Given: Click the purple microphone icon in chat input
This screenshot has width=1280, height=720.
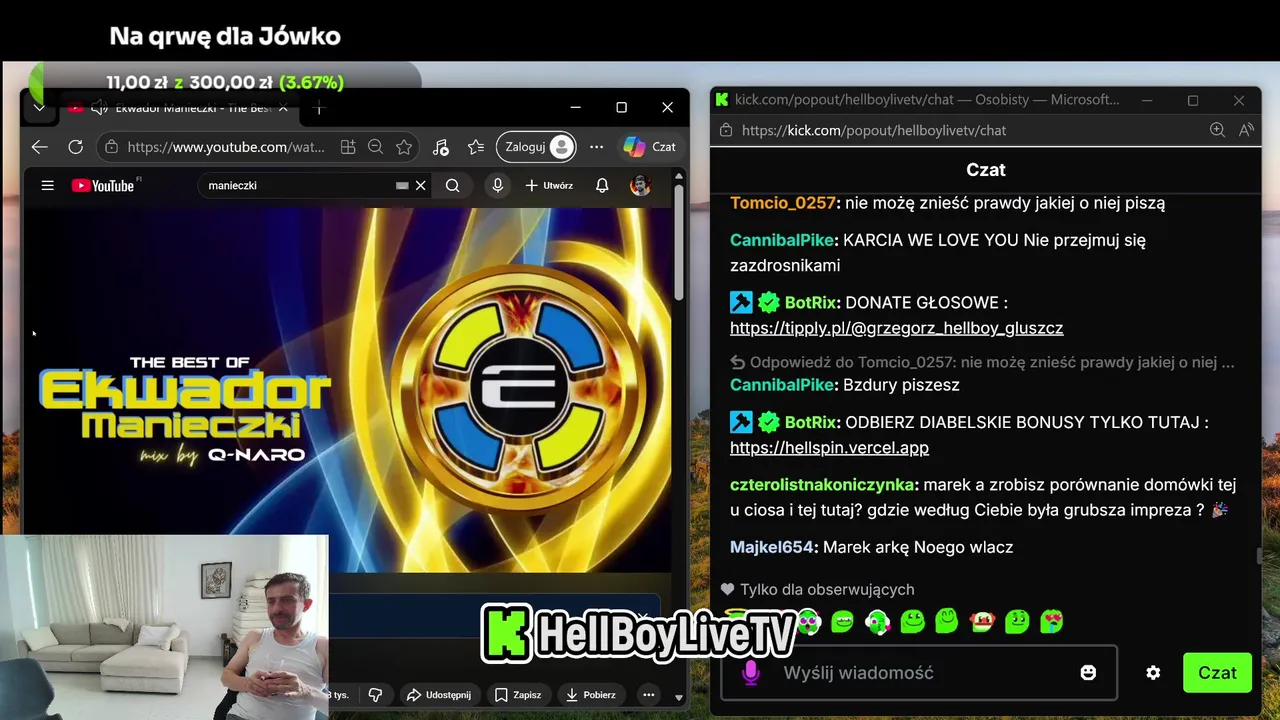Looking at the screenshot, I should [751, 673].
